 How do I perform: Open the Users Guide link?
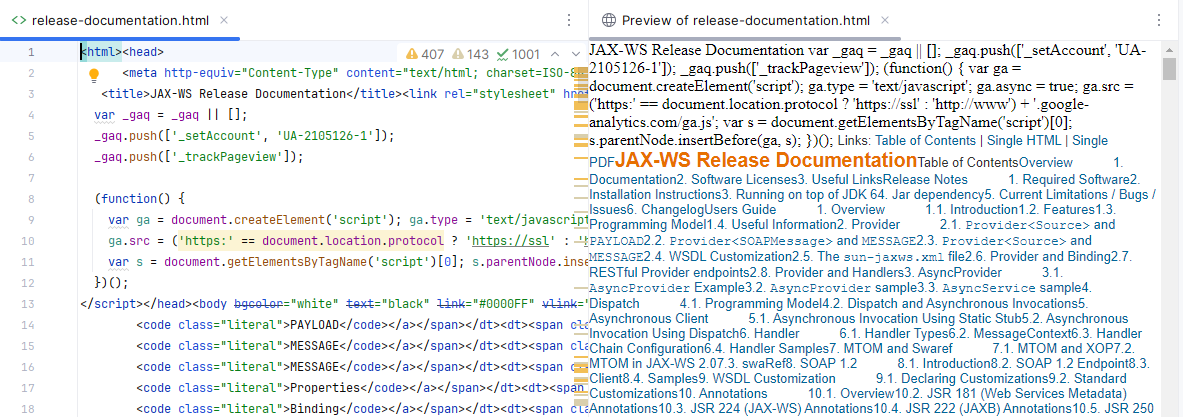[x=739, y=209]
